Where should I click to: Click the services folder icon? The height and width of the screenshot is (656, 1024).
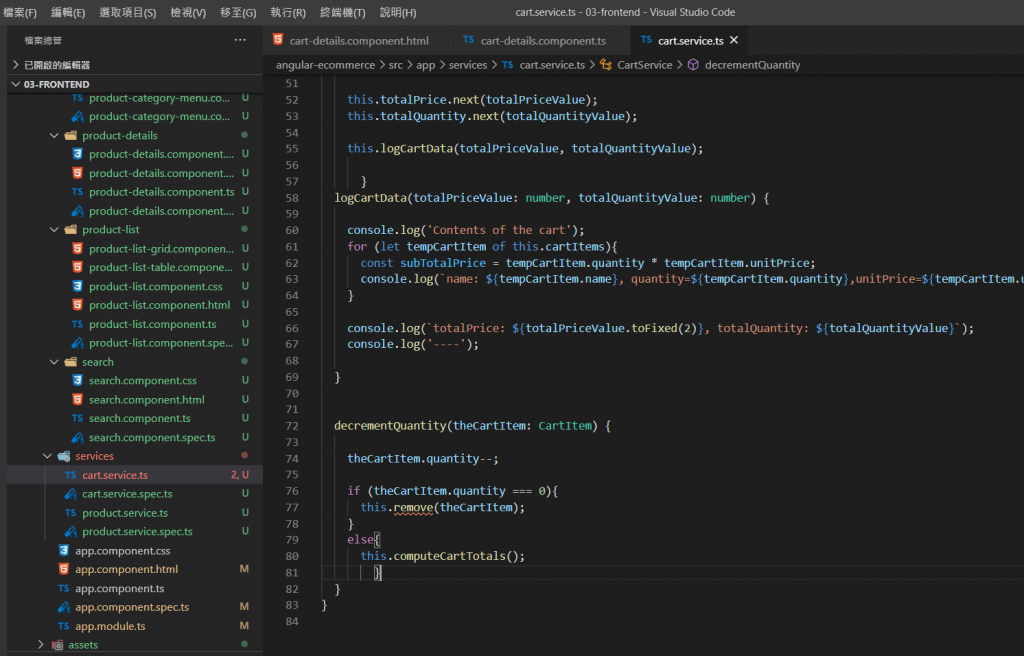tap(64, 456)
